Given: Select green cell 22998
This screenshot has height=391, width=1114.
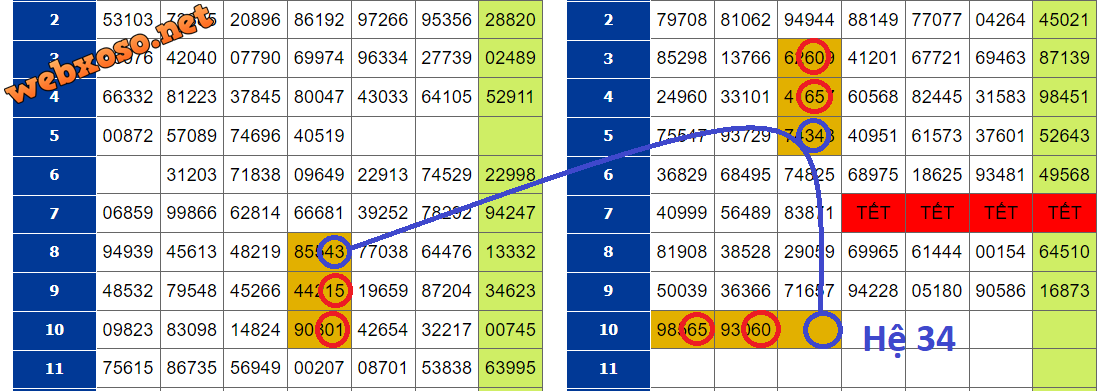Looking at the screenshot, I should point(510,174).
